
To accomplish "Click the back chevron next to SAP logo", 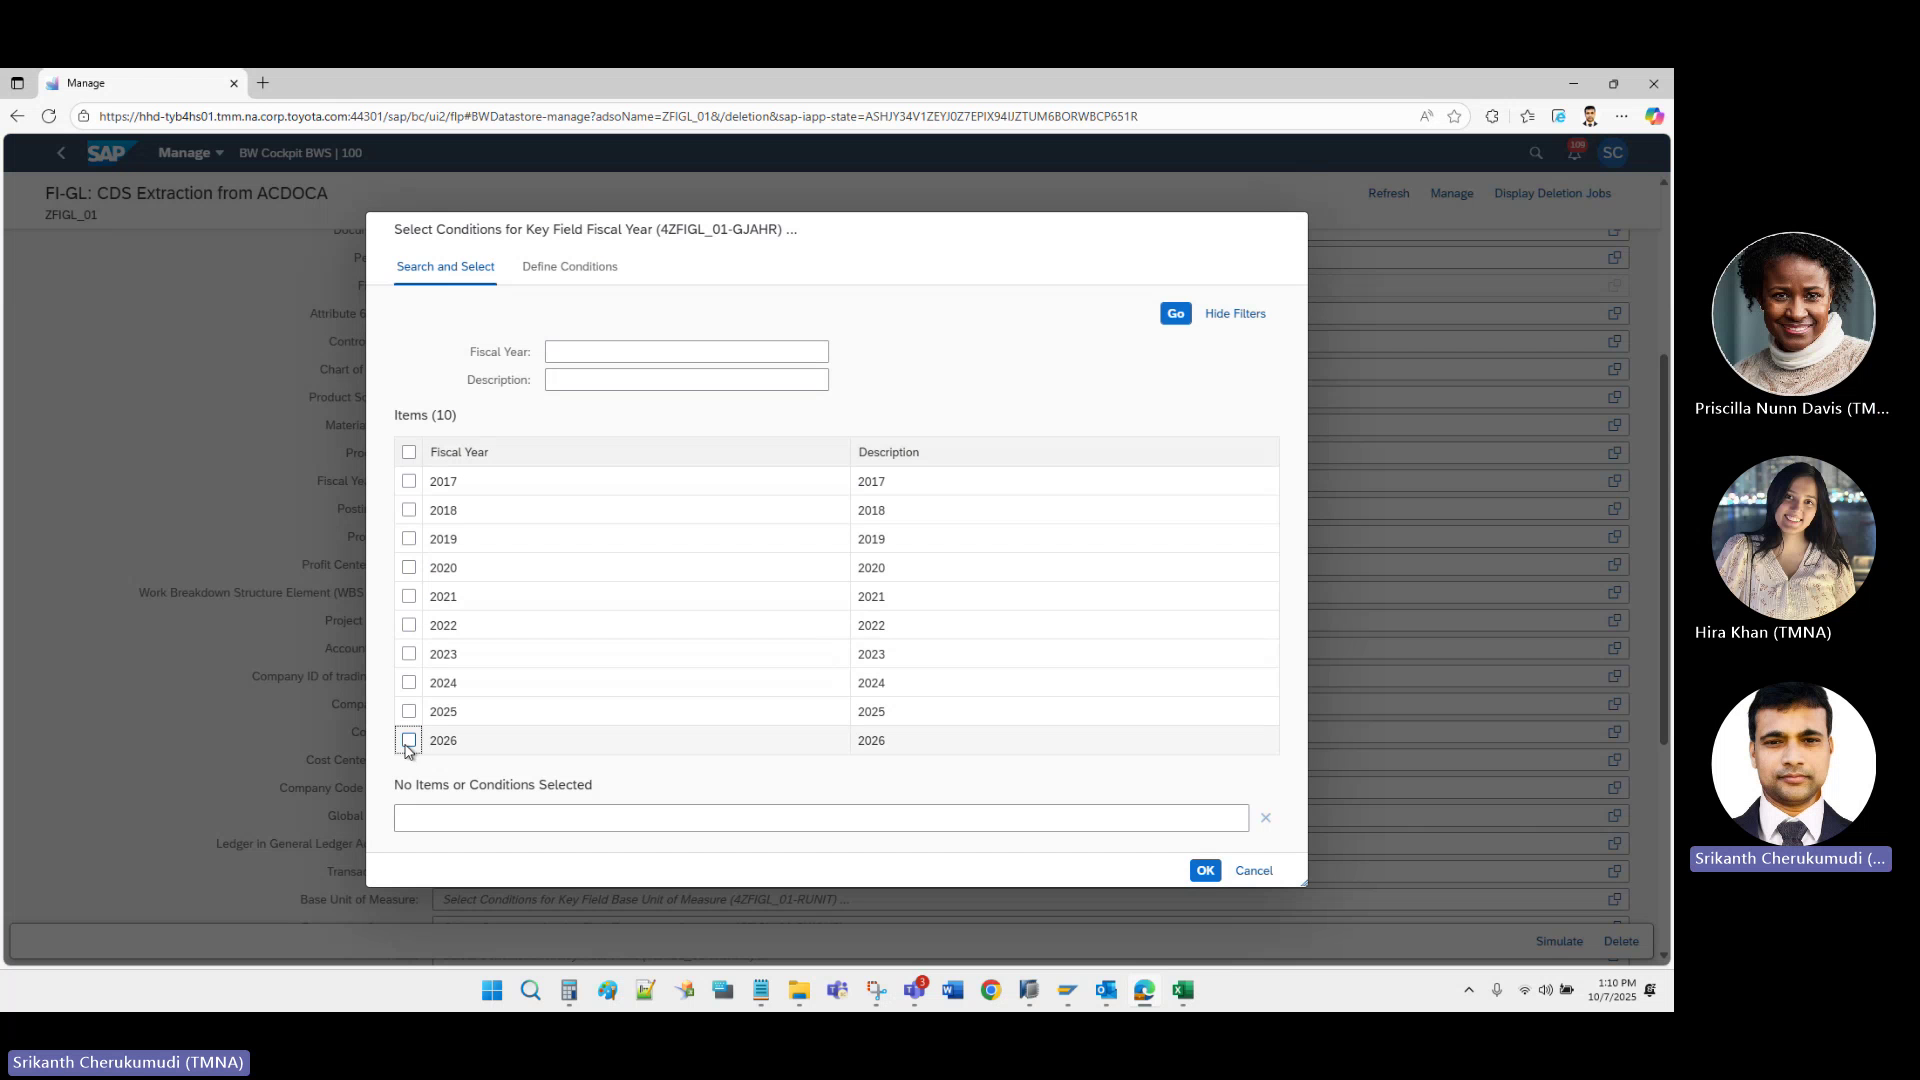I will point(61,152).
